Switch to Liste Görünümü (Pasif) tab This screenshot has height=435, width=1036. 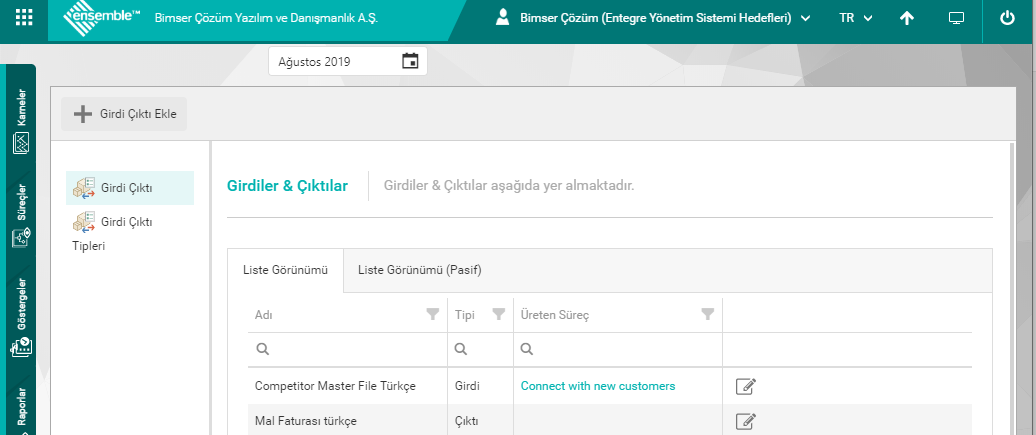coord(421,270)
